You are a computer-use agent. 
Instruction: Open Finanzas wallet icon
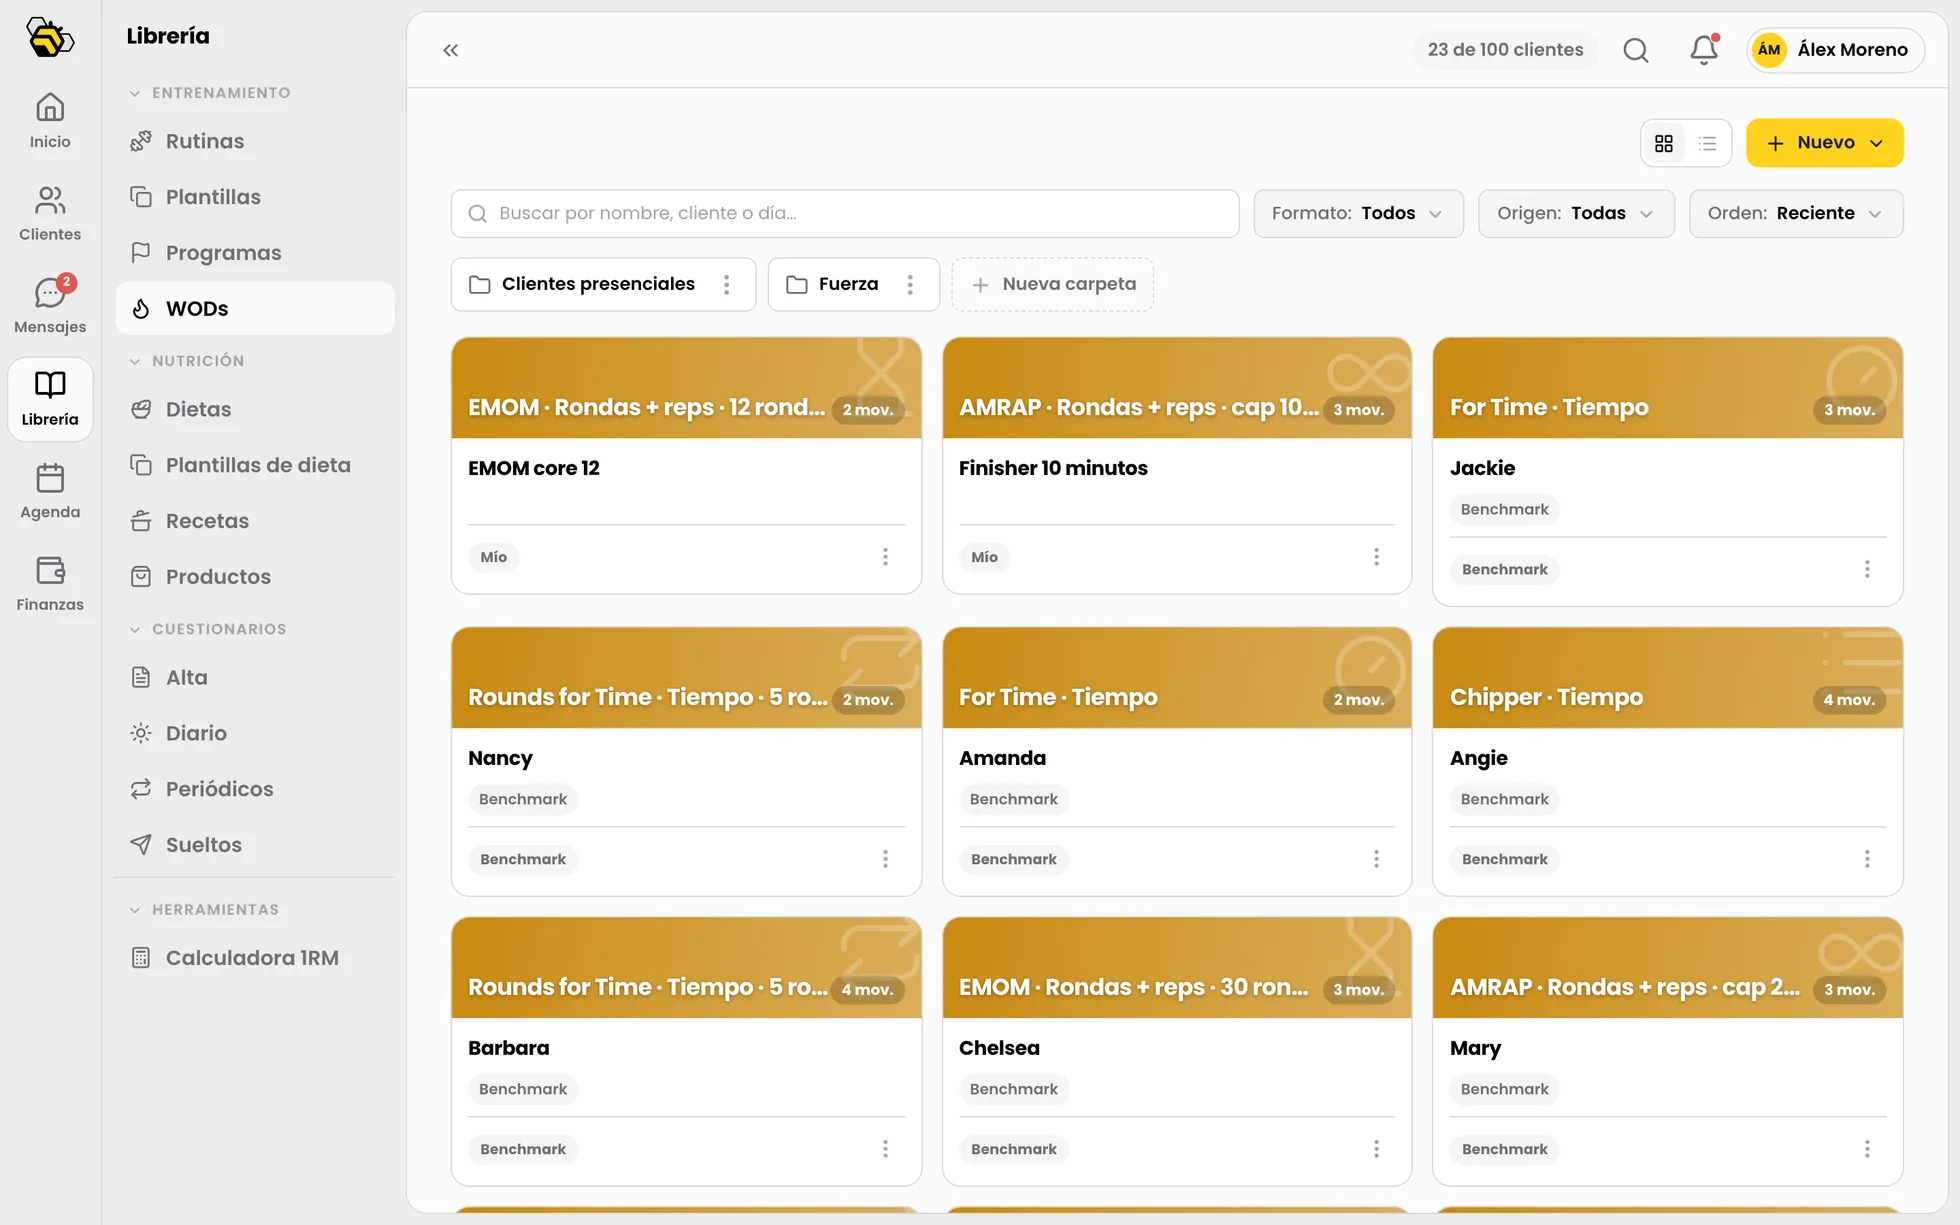pos(50,584)
